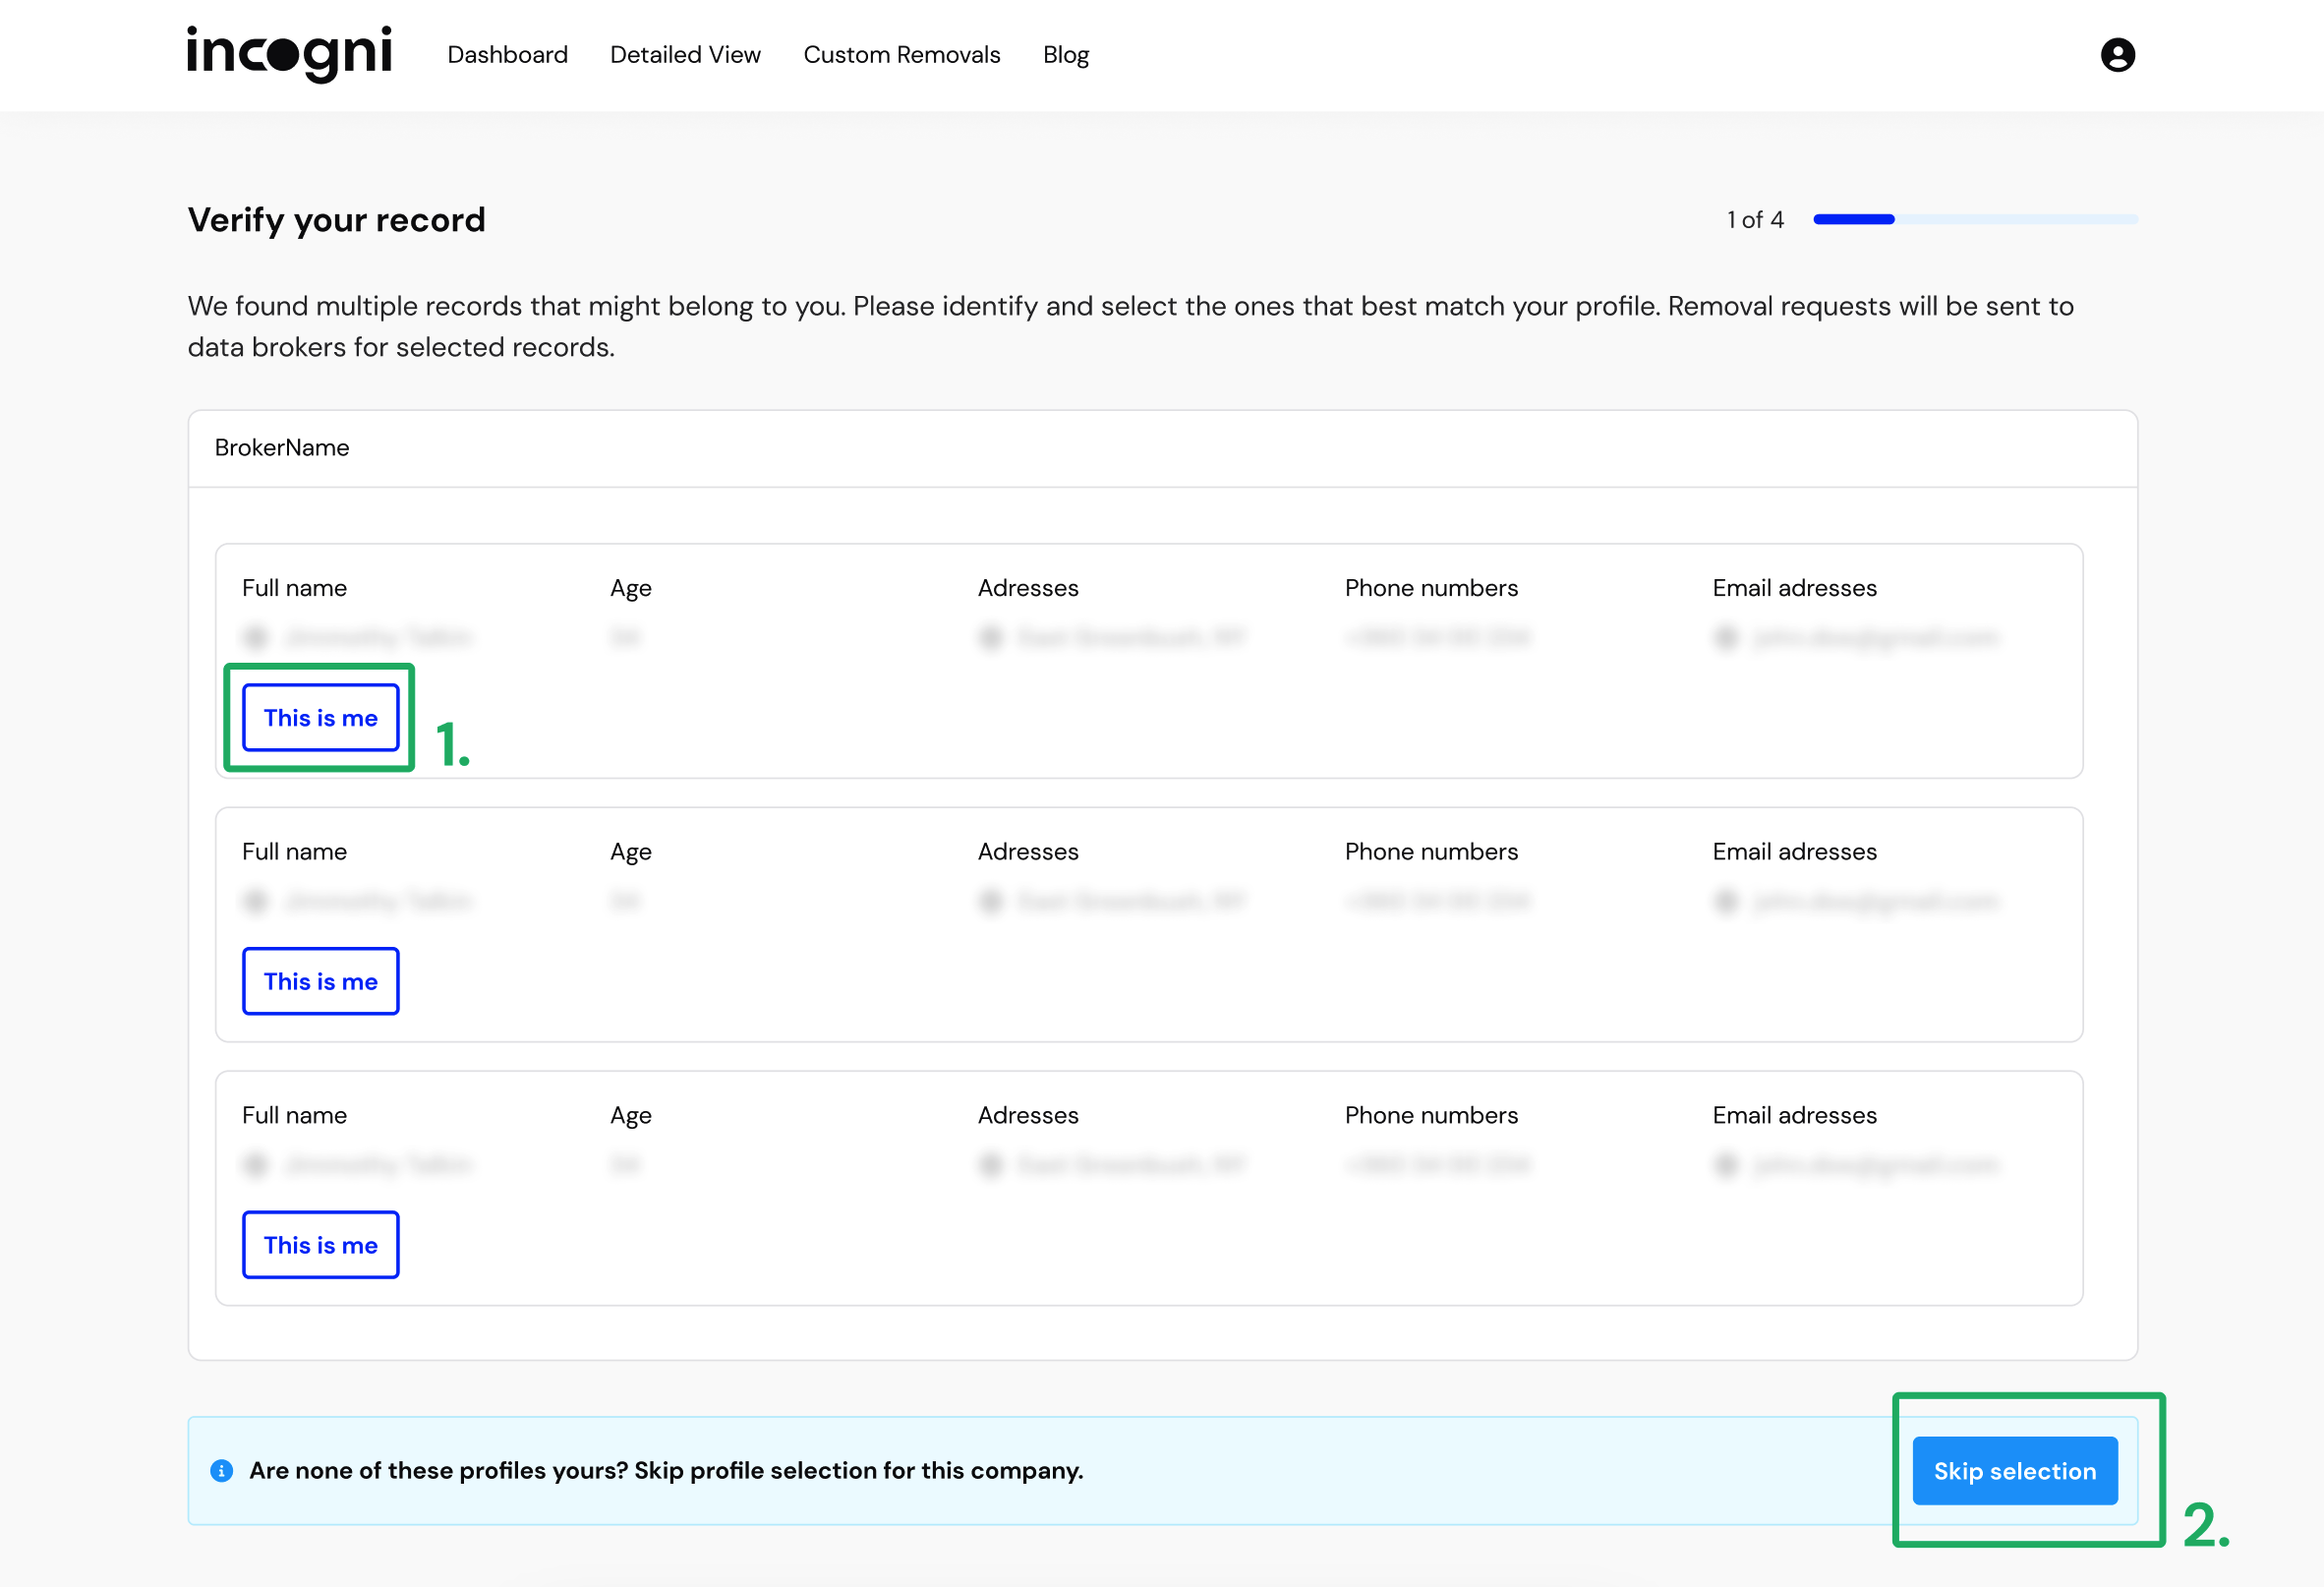Click the info icon in the skip banner
The height and width of the screenshot is (1587, 2324).
pyautogui.click(x=221, y=1471)
